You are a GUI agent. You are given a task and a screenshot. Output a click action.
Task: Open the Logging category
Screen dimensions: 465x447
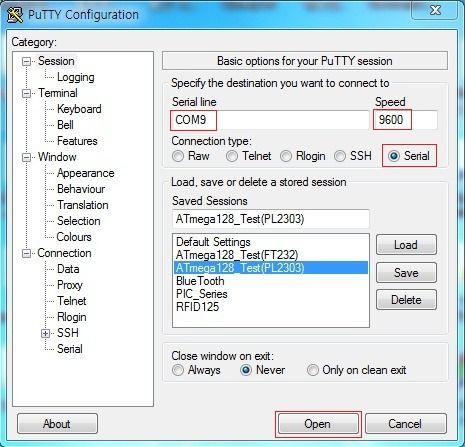[x=76, y=77]
